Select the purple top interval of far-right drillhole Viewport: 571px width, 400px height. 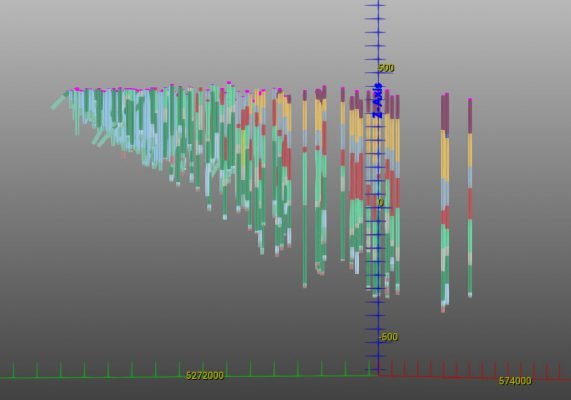tap(470, 116)
